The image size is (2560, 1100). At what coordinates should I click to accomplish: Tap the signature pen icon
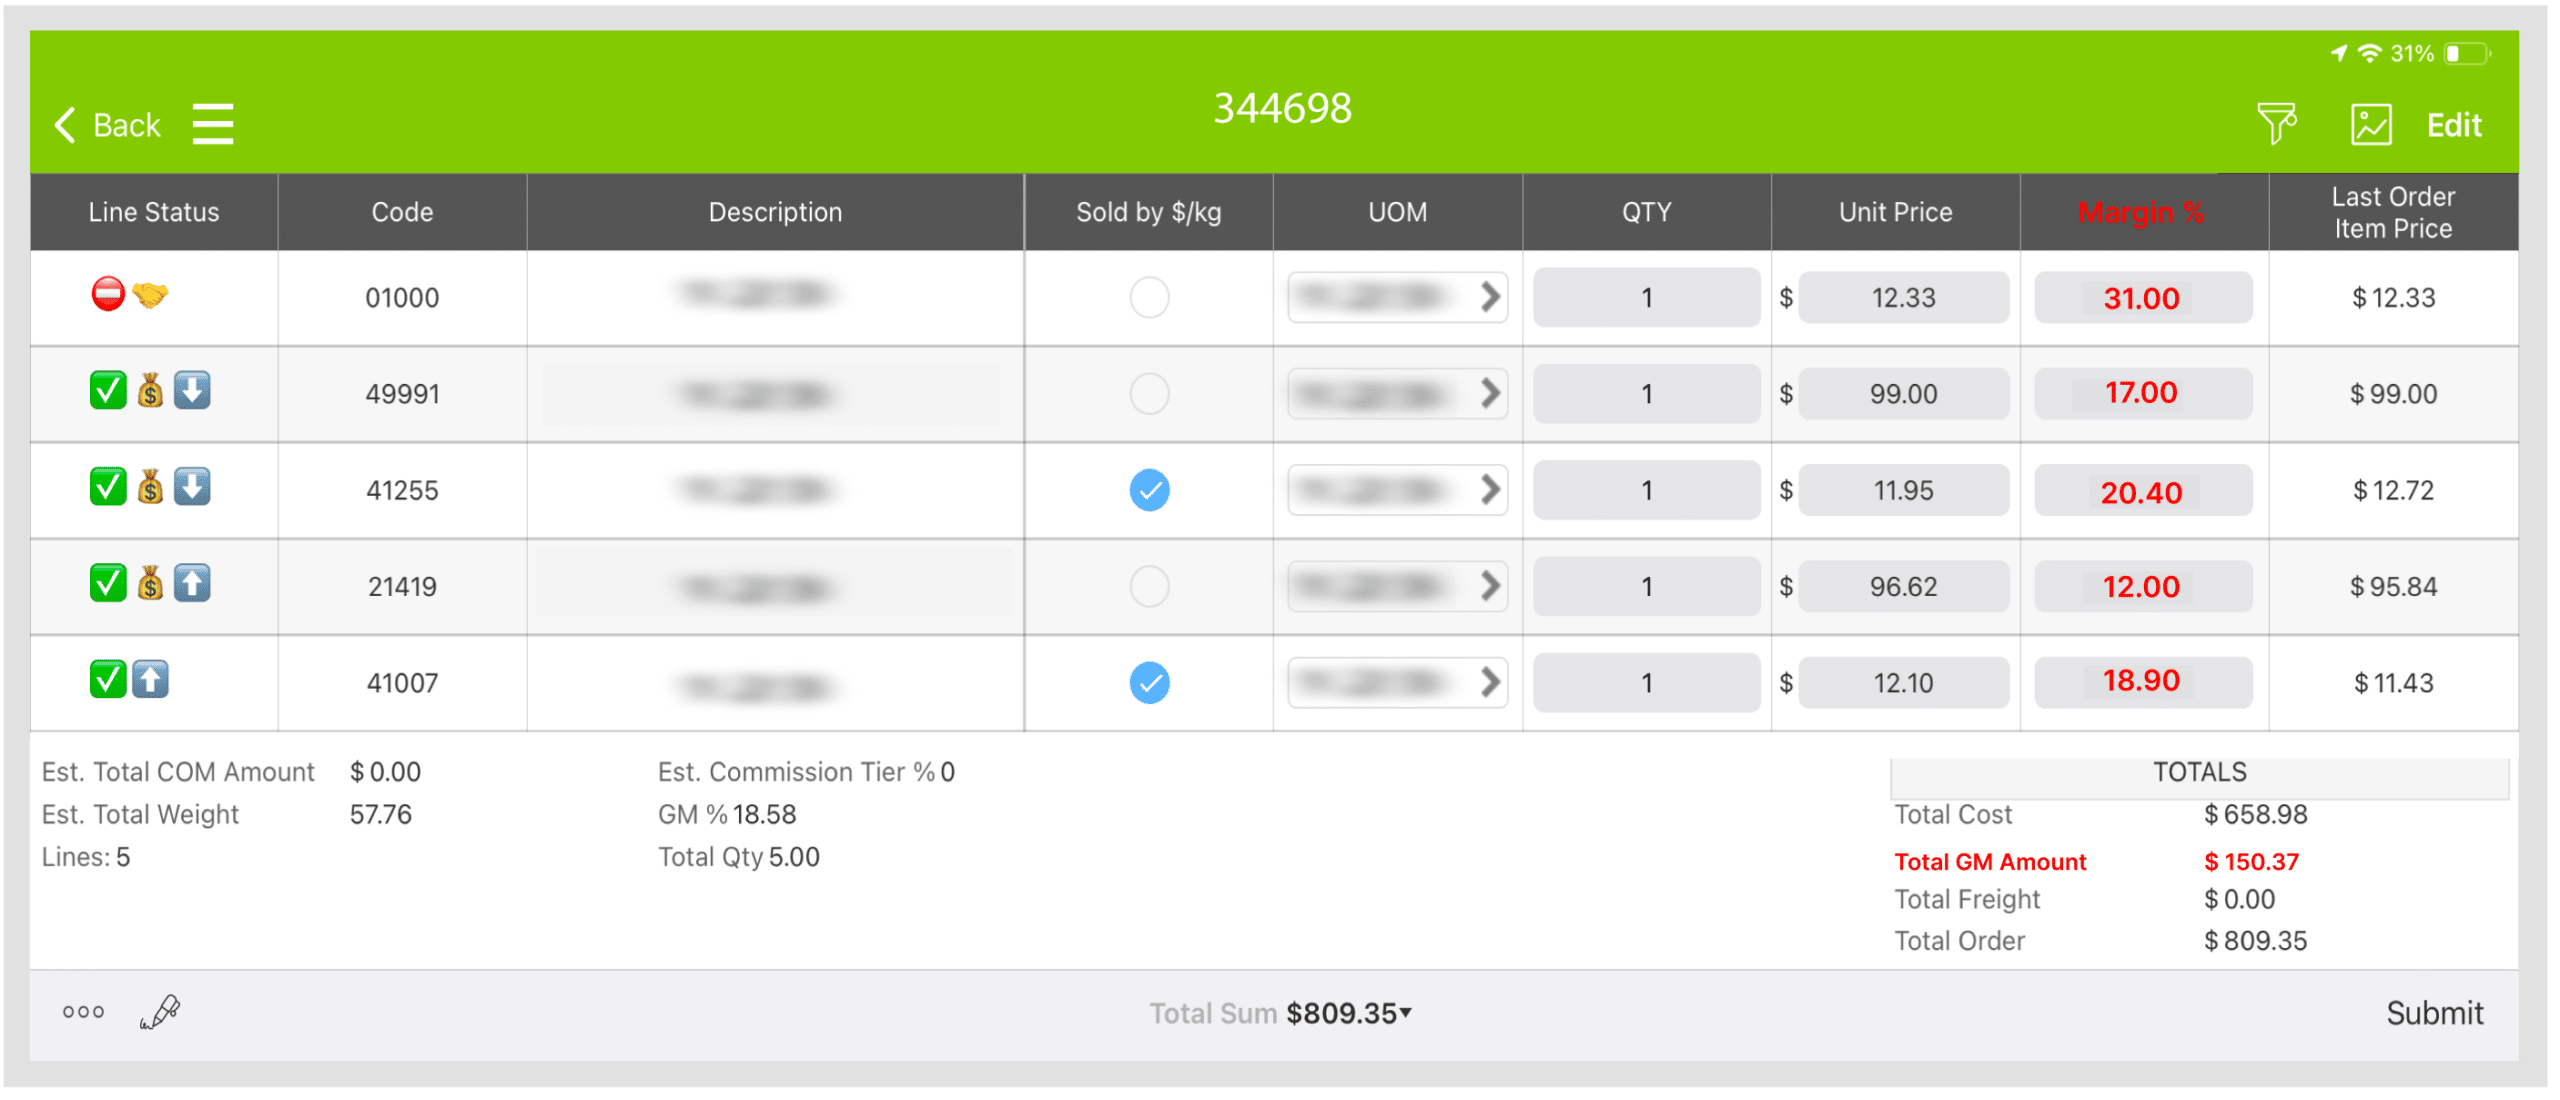coord(160,1012)
